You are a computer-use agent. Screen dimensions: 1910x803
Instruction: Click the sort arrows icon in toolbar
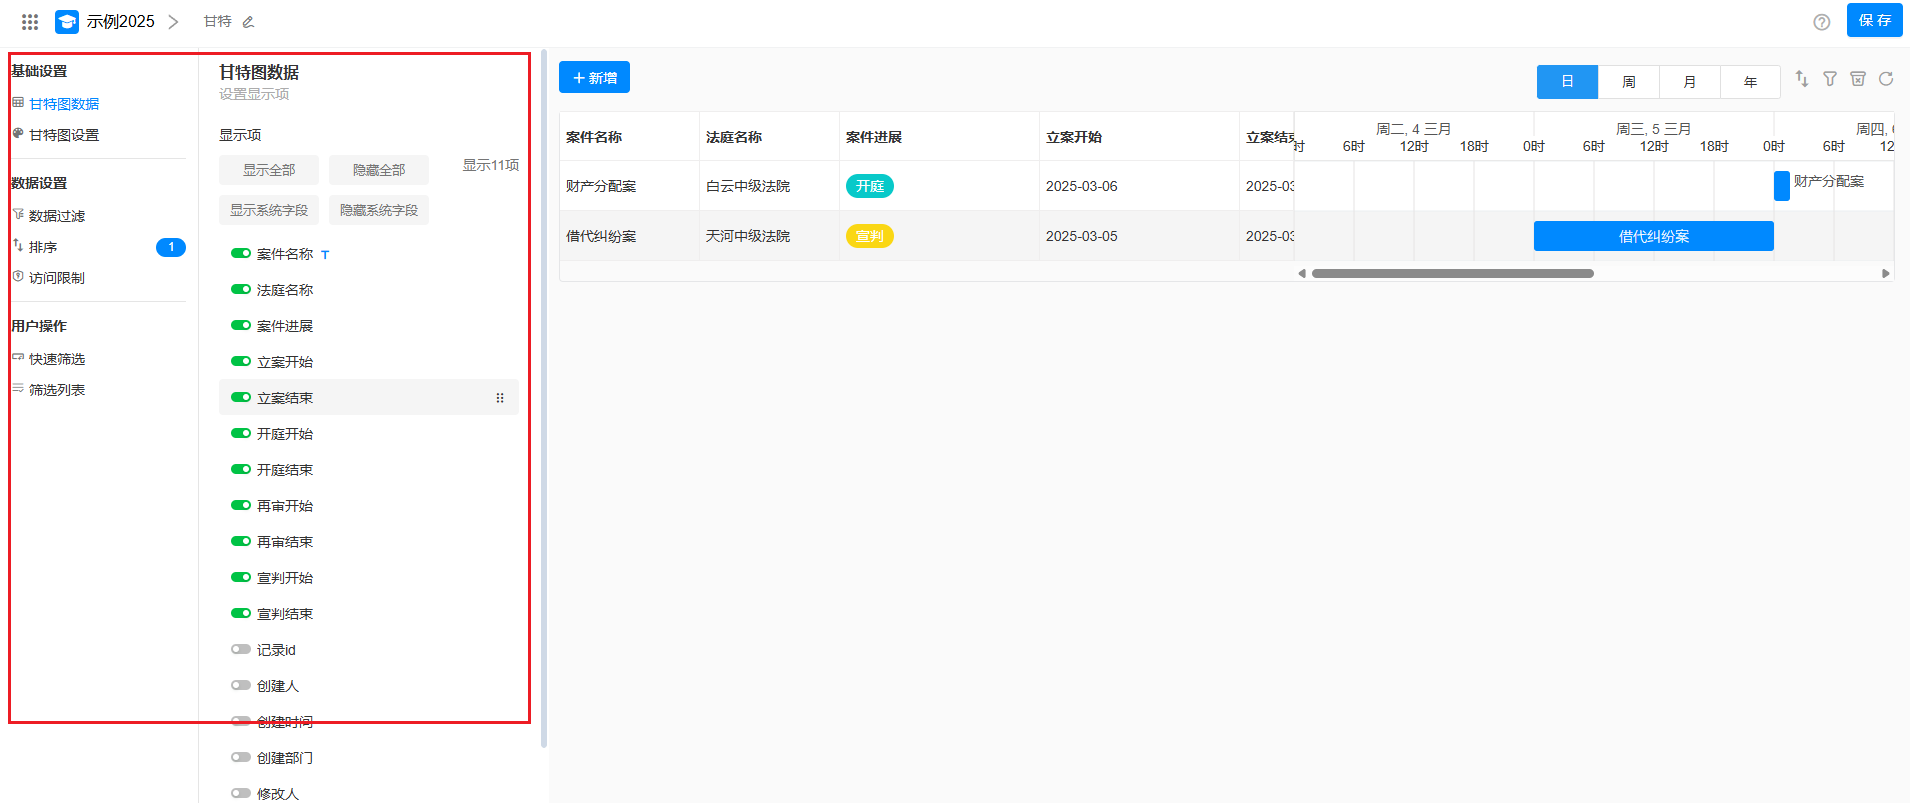coord(1801,79)
